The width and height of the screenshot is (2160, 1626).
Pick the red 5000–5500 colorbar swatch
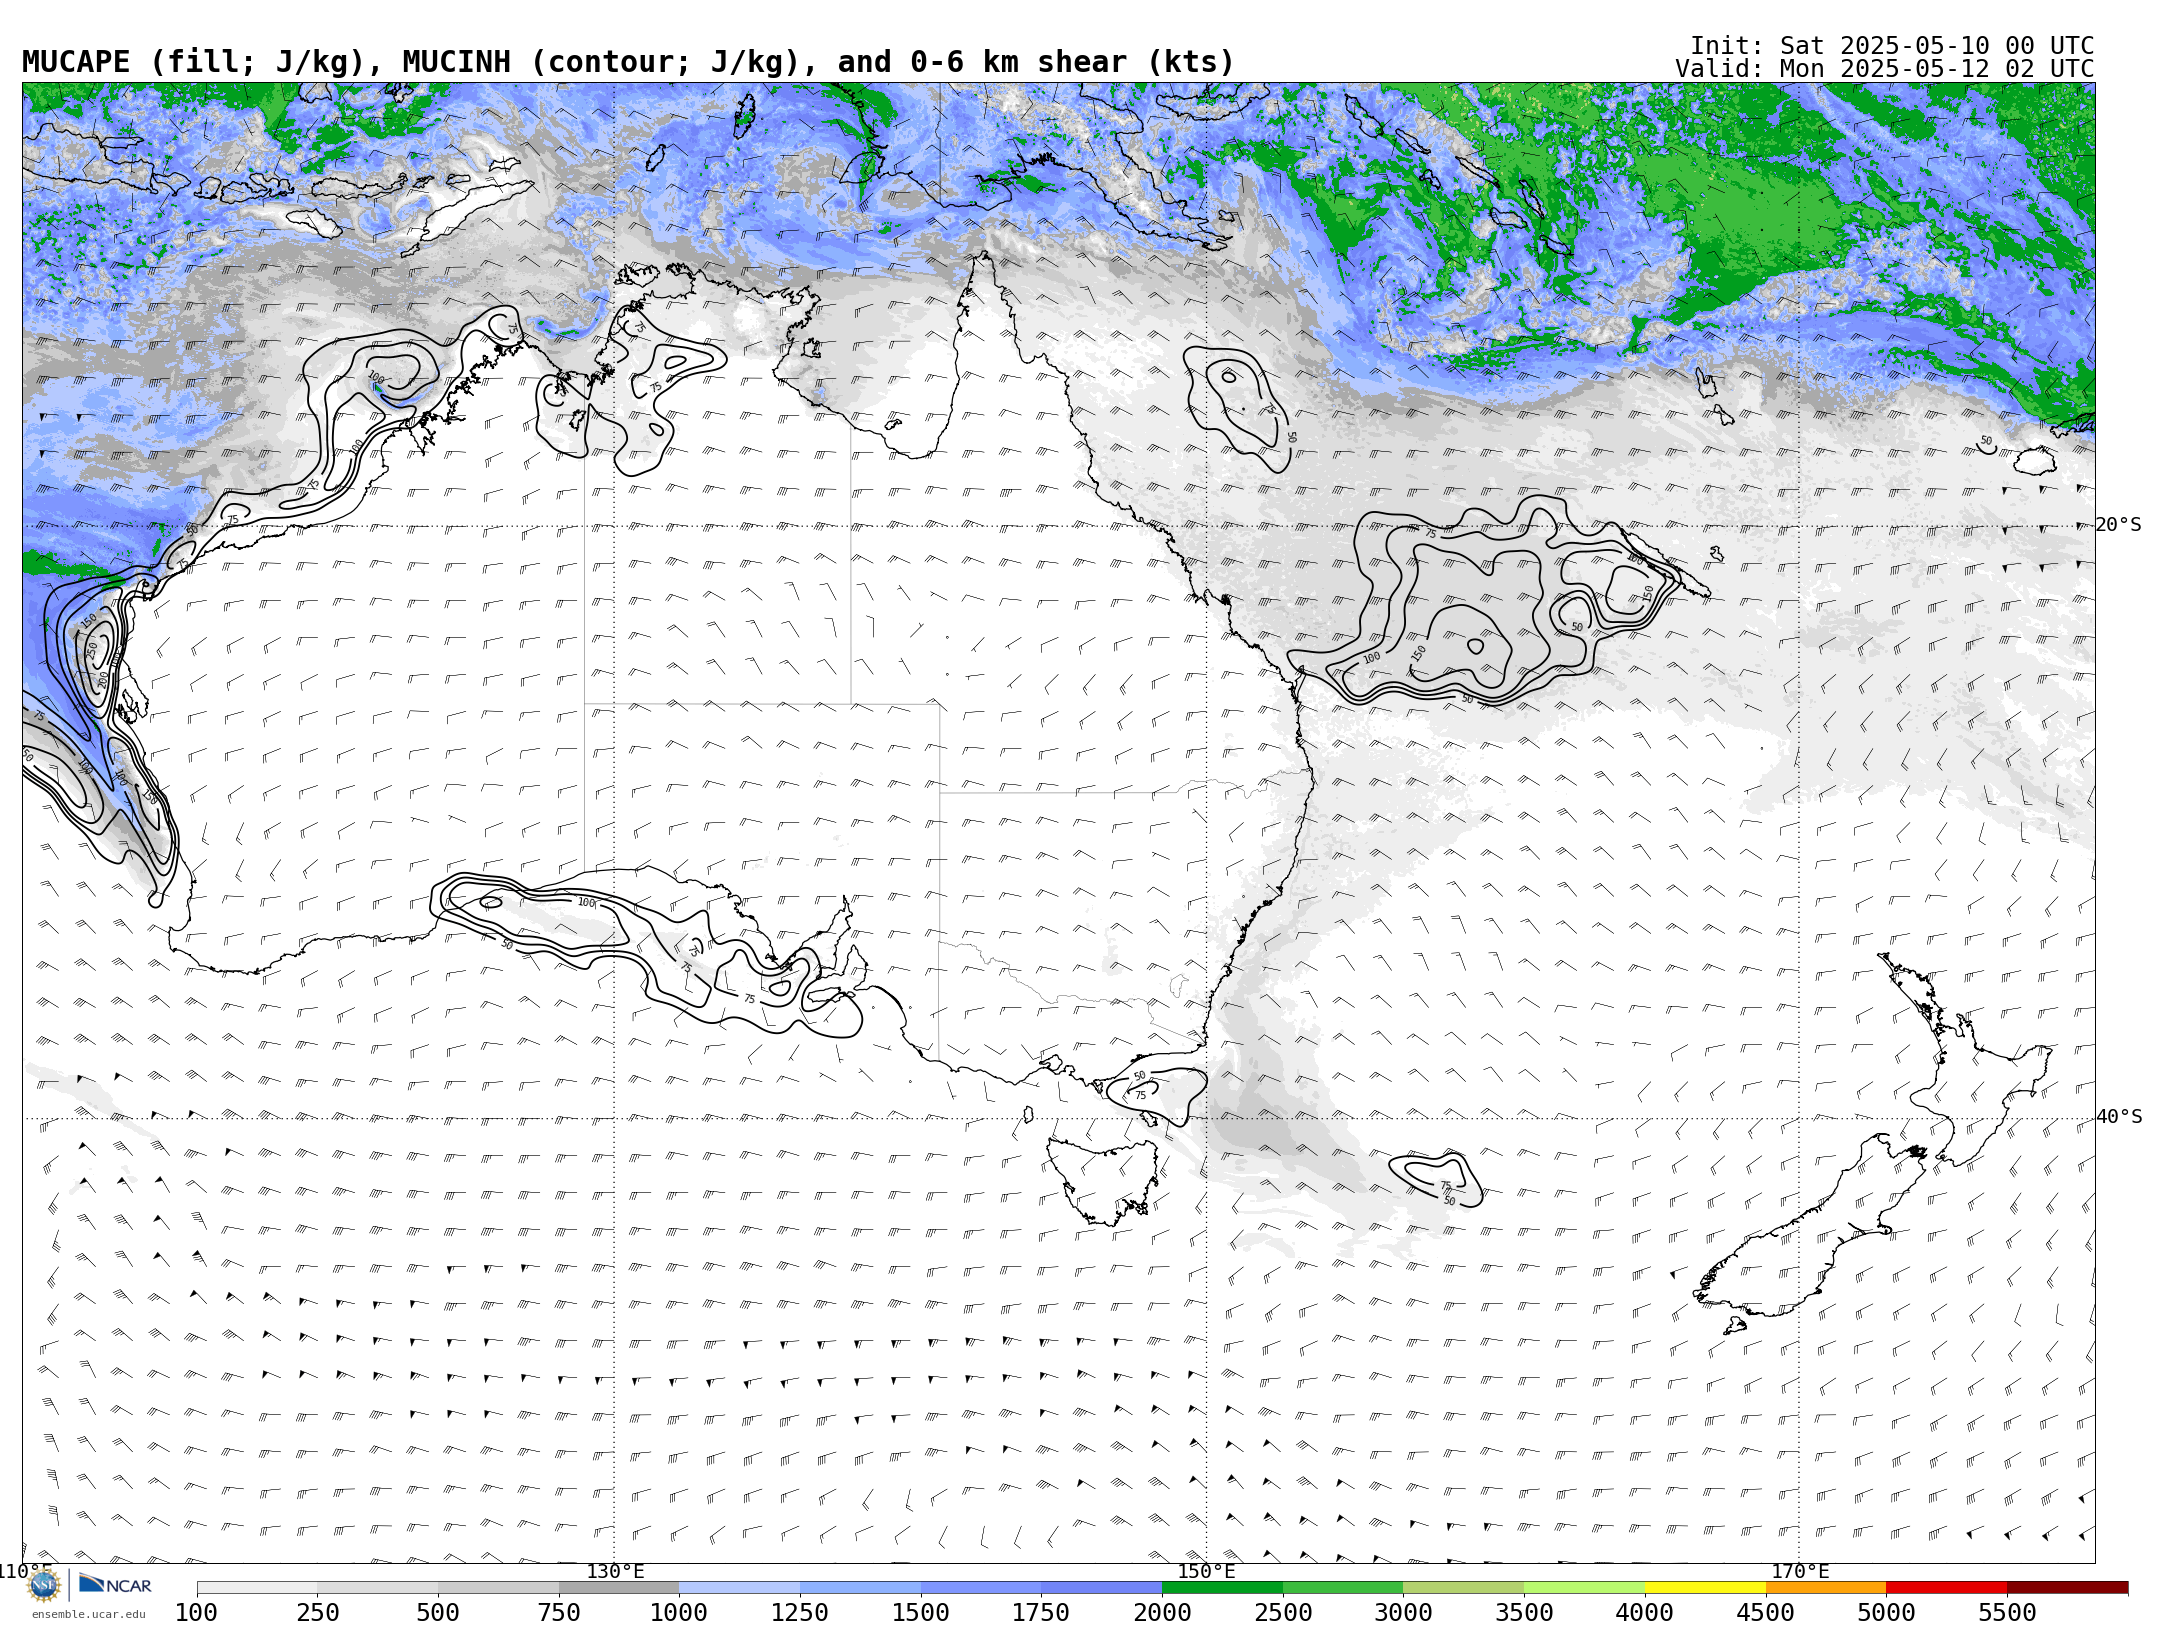point(1946,1588)
